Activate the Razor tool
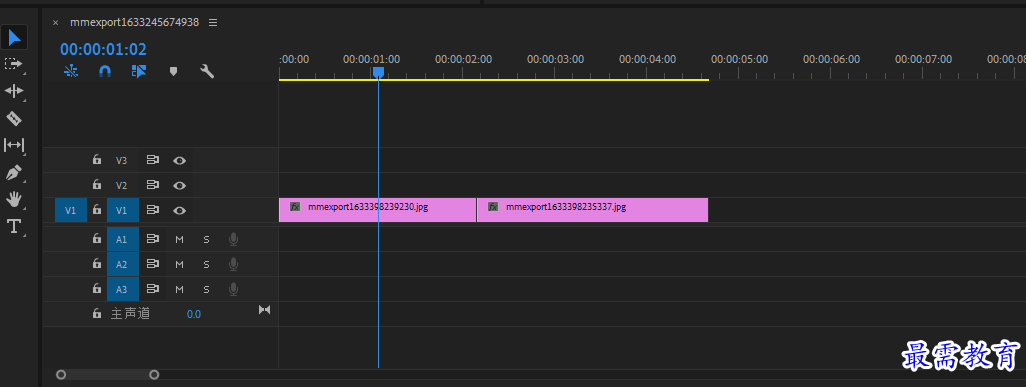The image size is (1026, 387). 14,119
